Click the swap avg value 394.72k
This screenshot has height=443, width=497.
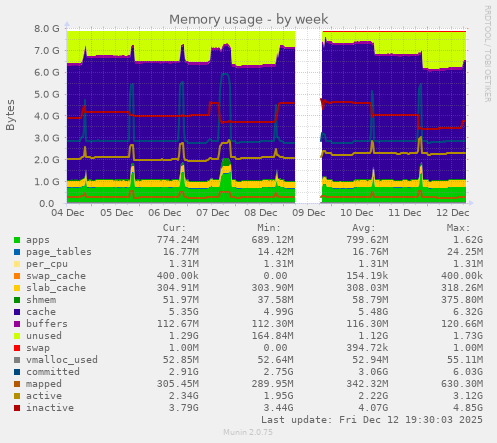367,348
